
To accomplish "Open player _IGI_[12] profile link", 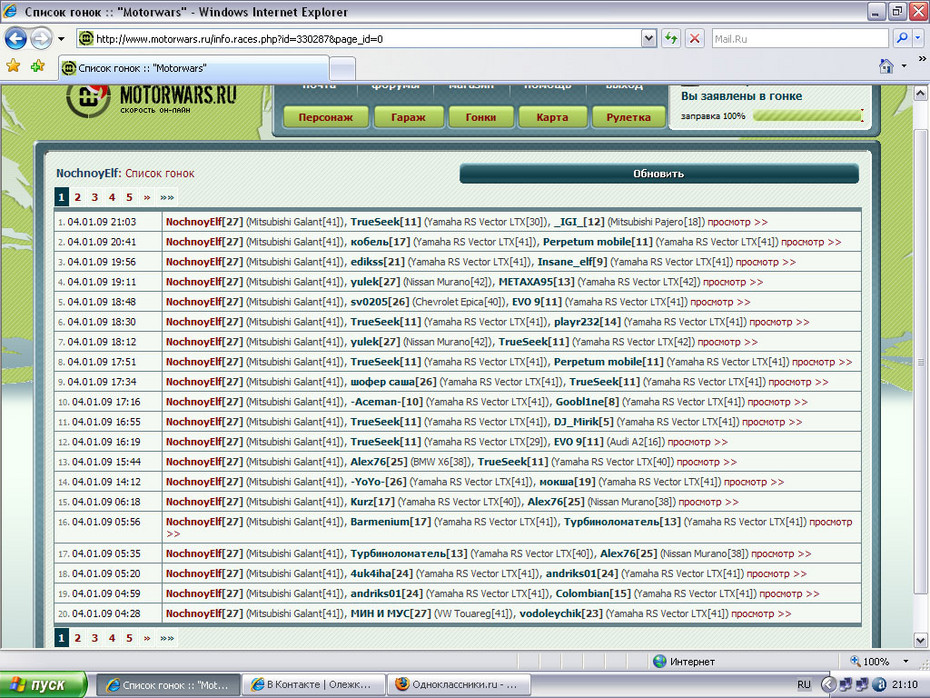I will pos(579,222).
